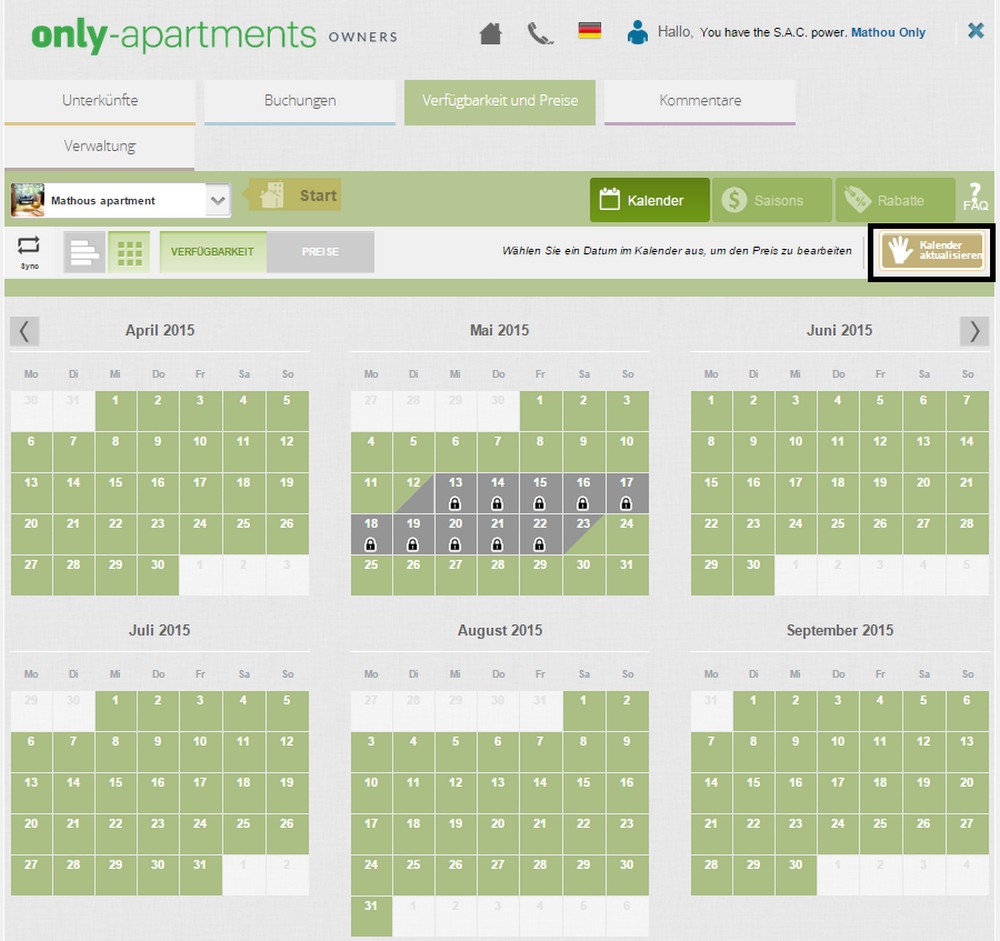Screen dimensions: 1000x941
Task: Click the user profile icon beside Hallo
Action: [x=636, y=31]
